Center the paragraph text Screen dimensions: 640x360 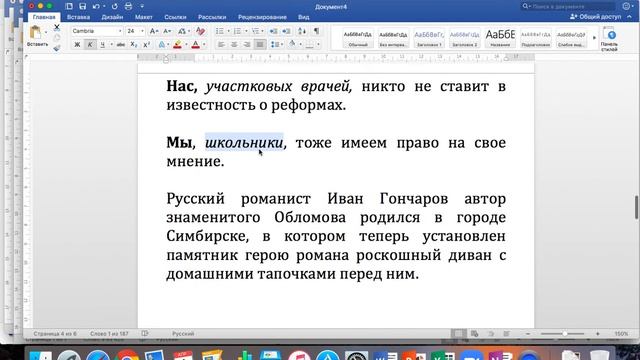click(234, 44)
